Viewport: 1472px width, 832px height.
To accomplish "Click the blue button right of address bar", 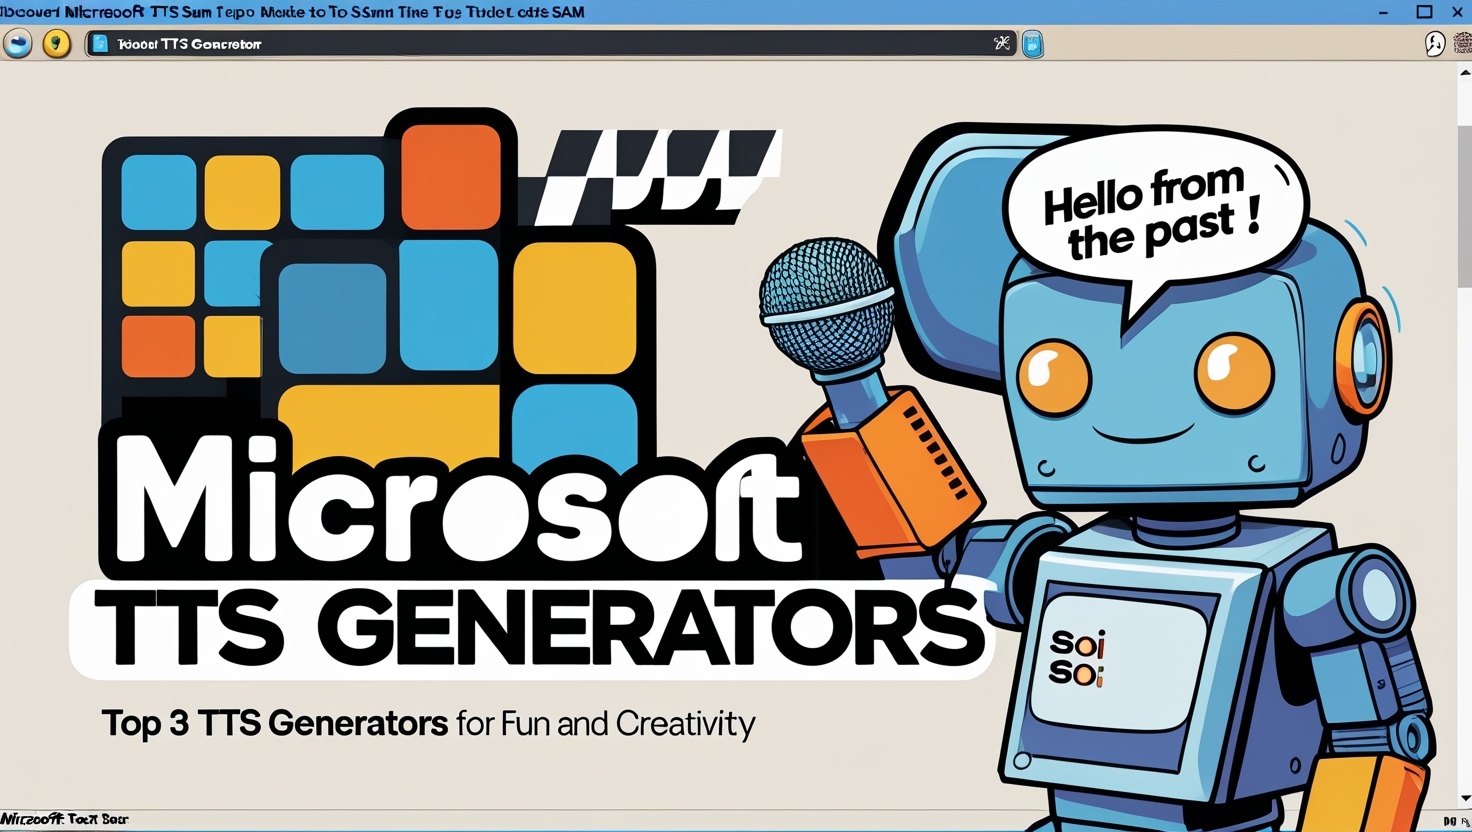I will pyautogui.click(x=1033, y=44).
